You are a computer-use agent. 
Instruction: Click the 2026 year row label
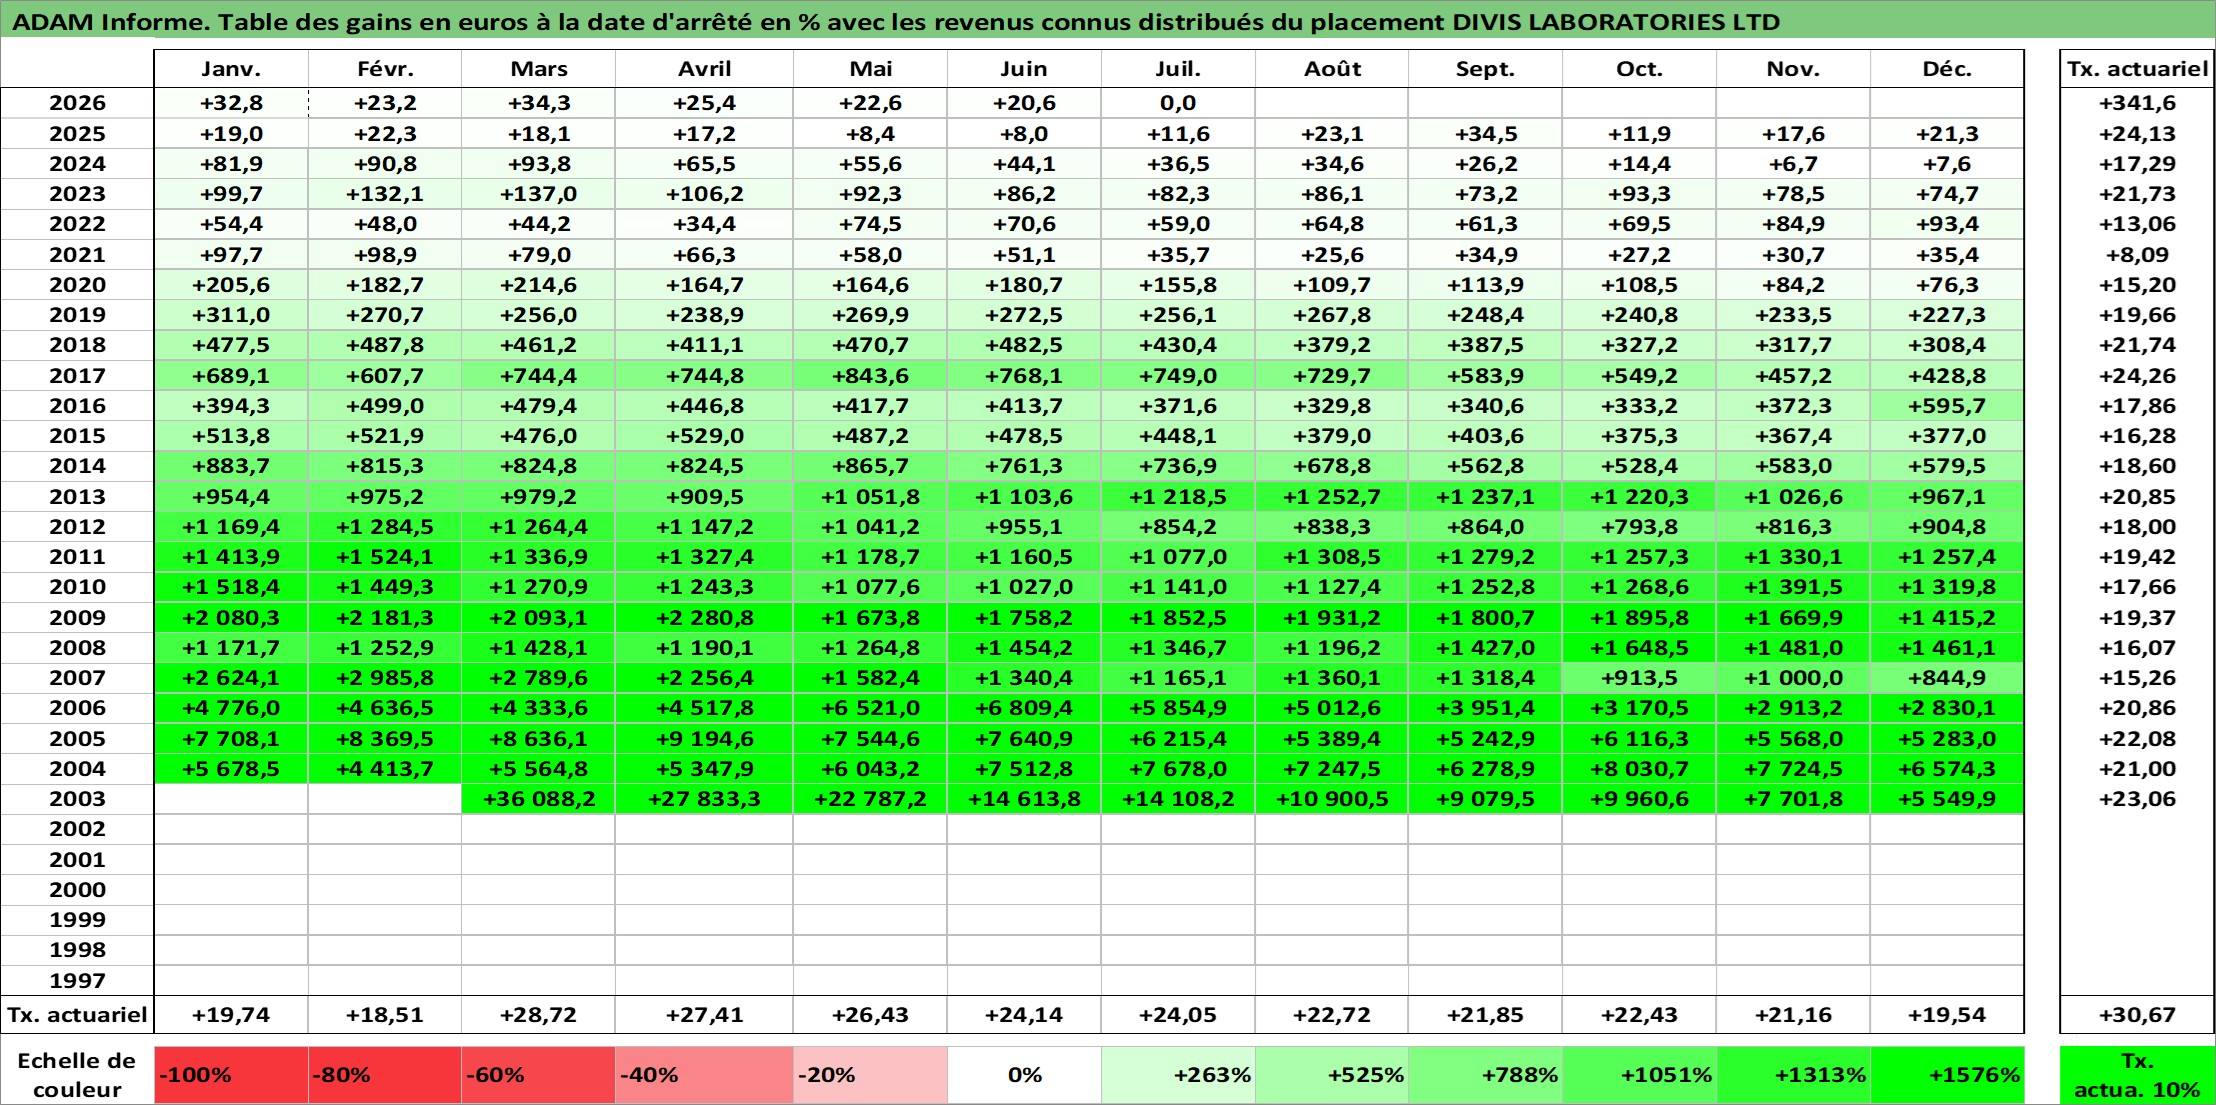tap(77, 103)
